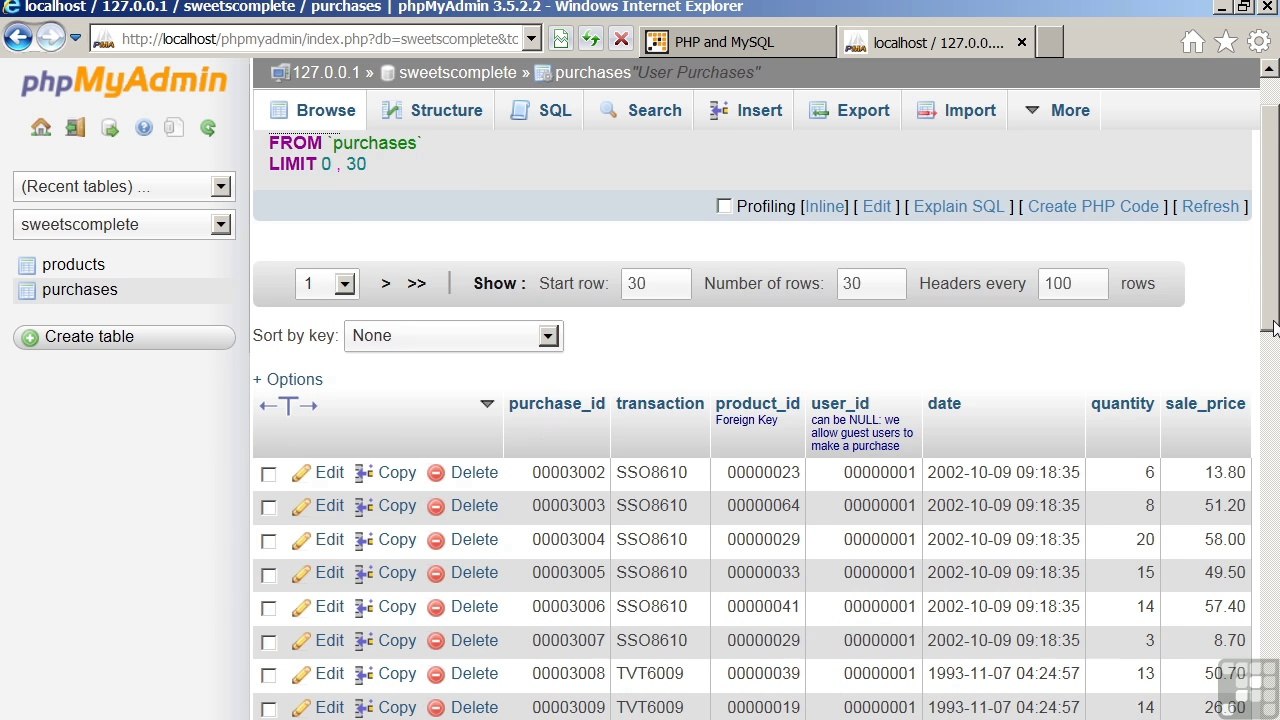Sort by the sale_price column header

1205,403
